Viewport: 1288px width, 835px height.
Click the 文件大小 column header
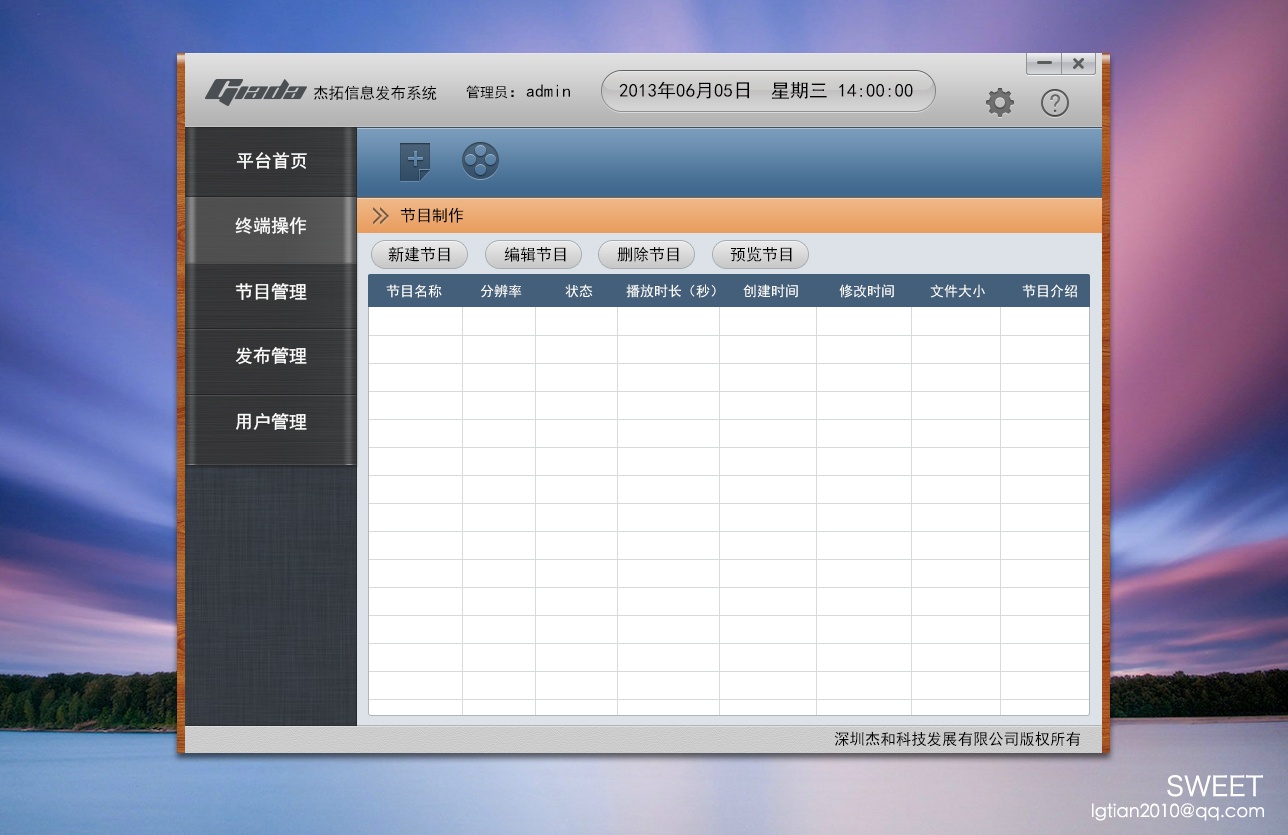click(957, 291)
